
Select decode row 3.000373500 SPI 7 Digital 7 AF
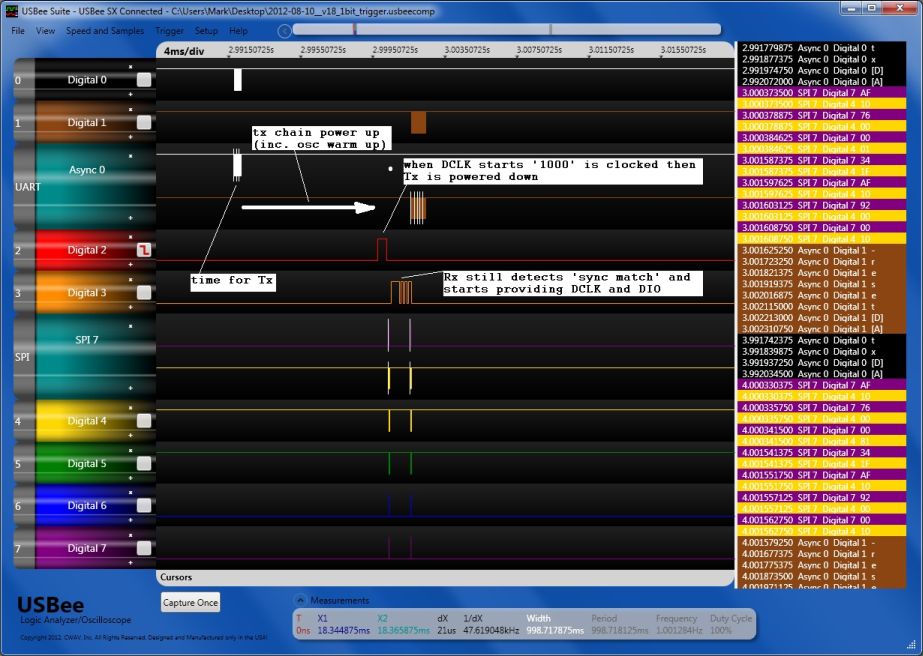tap(821, 92)
